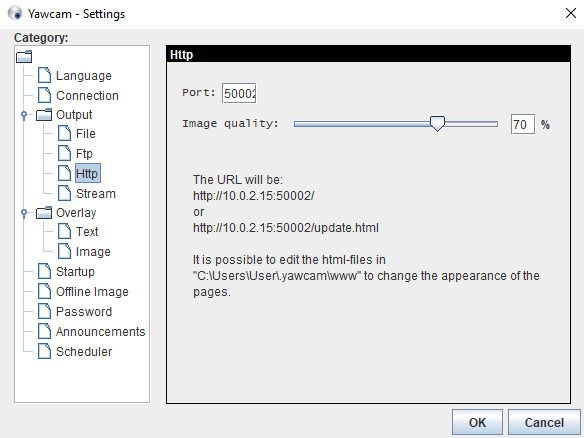The image size is (584, 438).
Task: Click the Output folder icon
Action: tap(44, 114)
